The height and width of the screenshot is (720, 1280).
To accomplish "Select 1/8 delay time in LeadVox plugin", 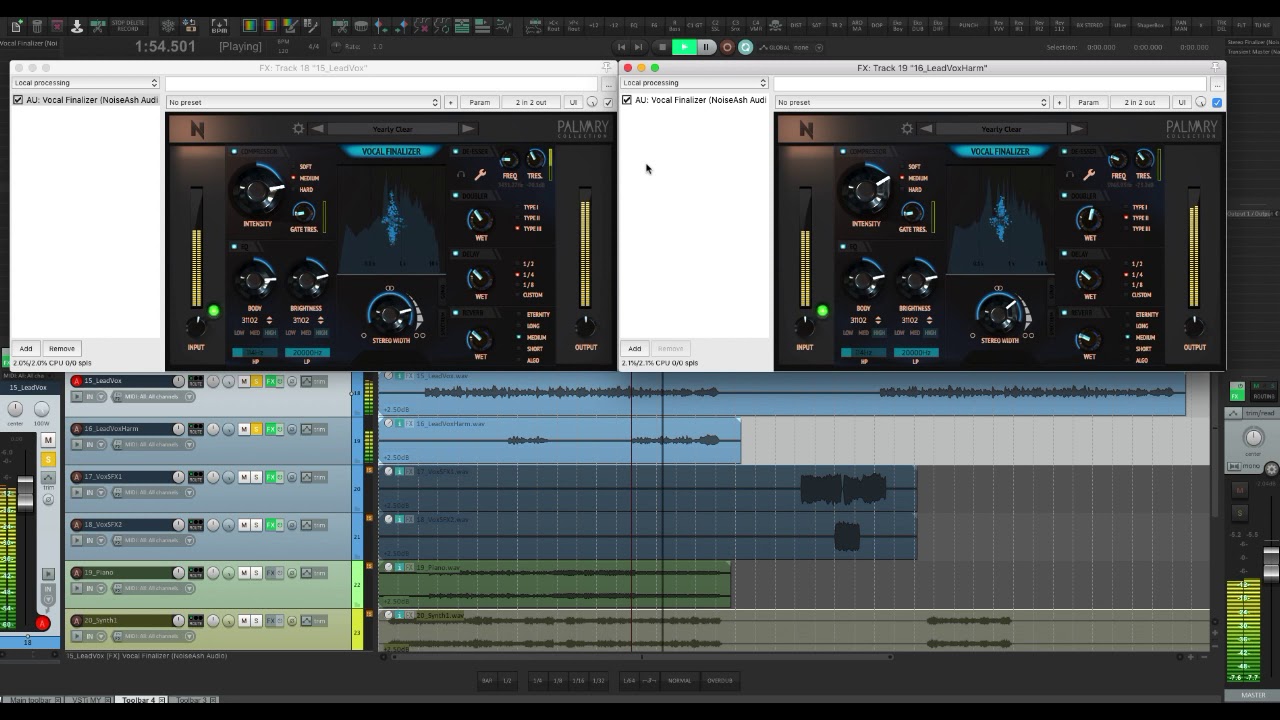I will point(527,285).
